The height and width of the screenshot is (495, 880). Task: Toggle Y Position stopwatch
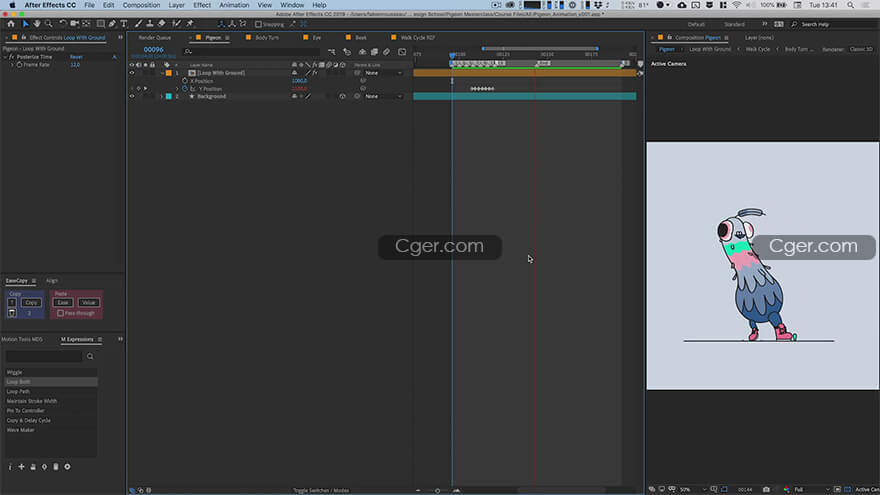coord(185,89)
